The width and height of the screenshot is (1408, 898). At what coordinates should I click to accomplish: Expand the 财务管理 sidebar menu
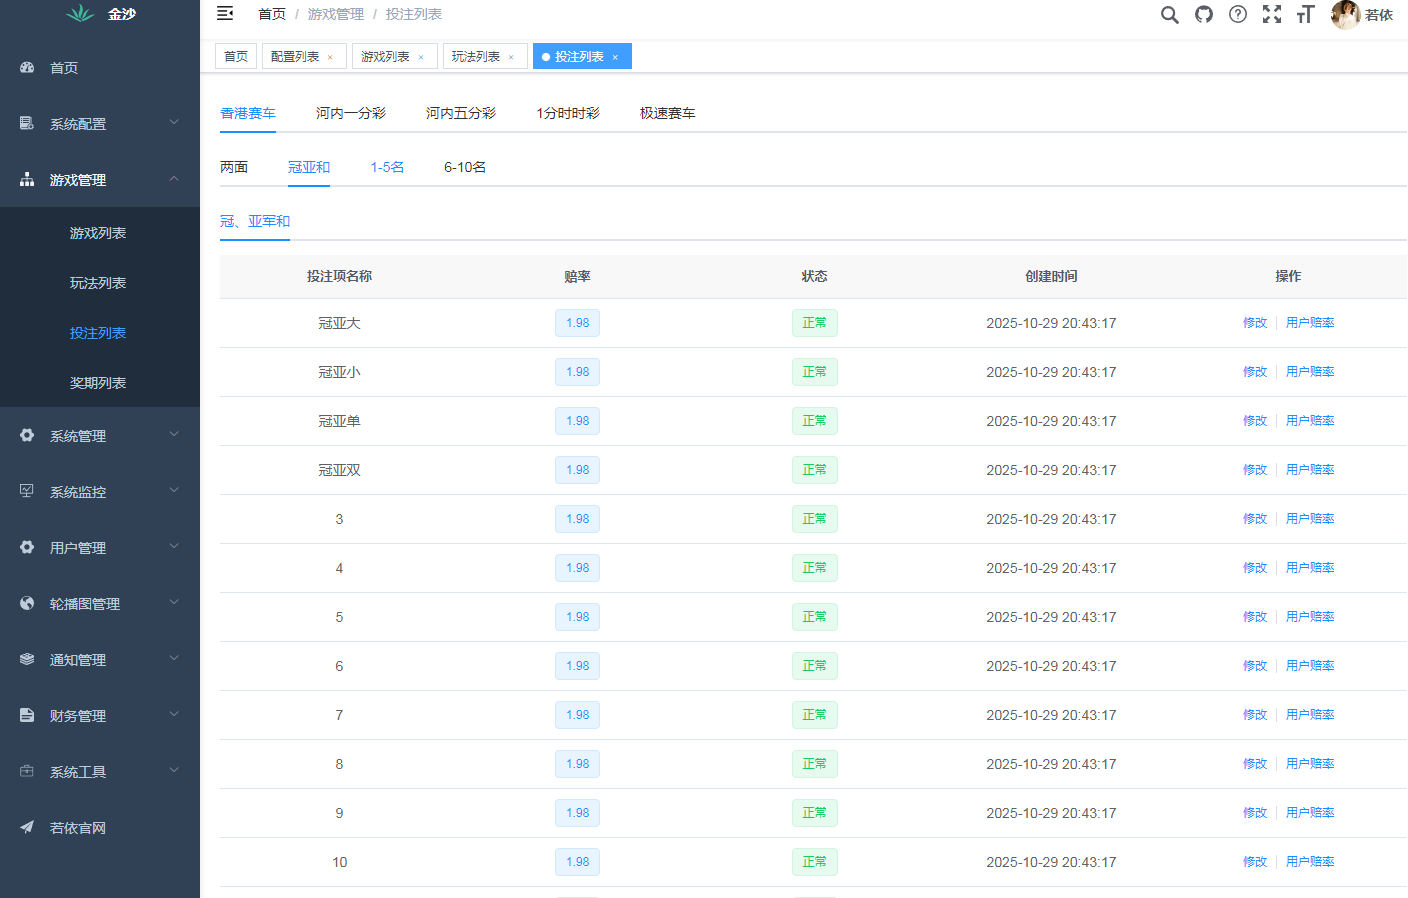pos(100,716)
